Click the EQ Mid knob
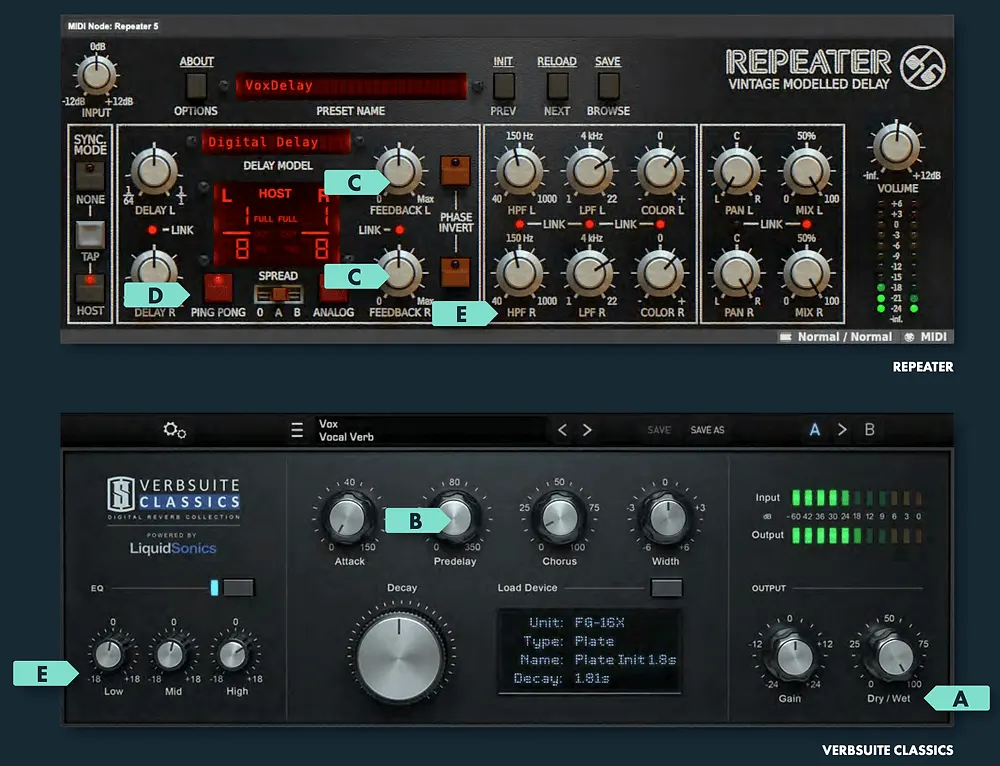The height and width of the screenshot is (766, 1000). (x=172, y=654)
